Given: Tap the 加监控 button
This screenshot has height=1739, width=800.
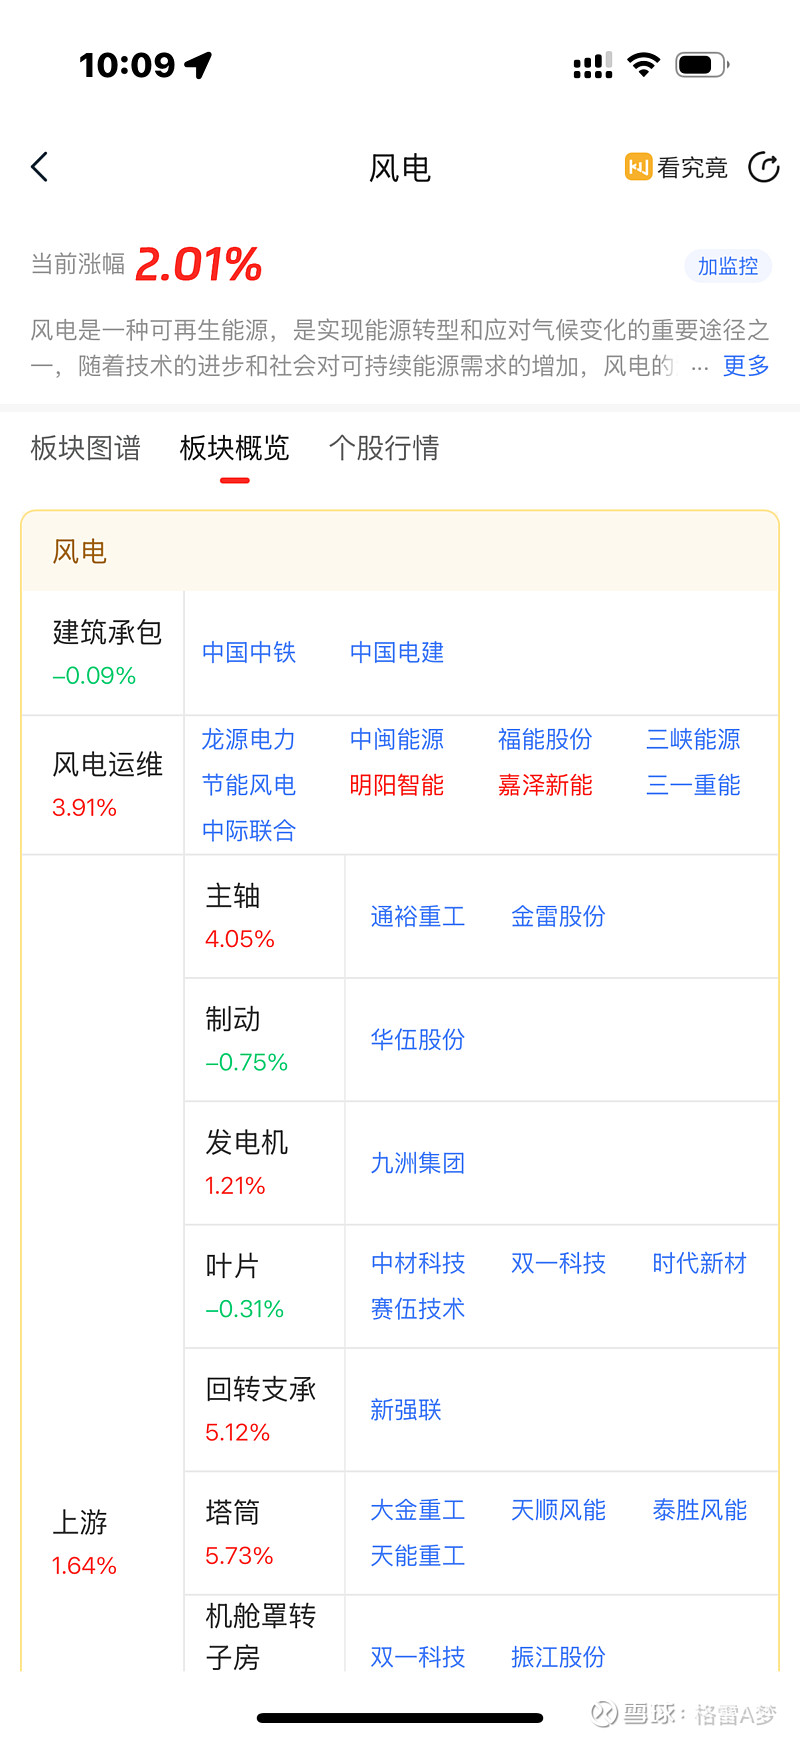Looking at the screenshot, I should (x=727, y=266).
